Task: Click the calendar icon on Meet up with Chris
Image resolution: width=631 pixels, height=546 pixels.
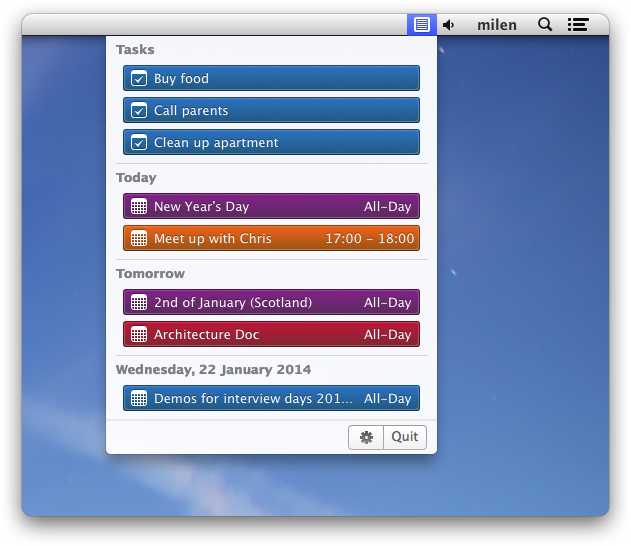Action: coord(139,238)
